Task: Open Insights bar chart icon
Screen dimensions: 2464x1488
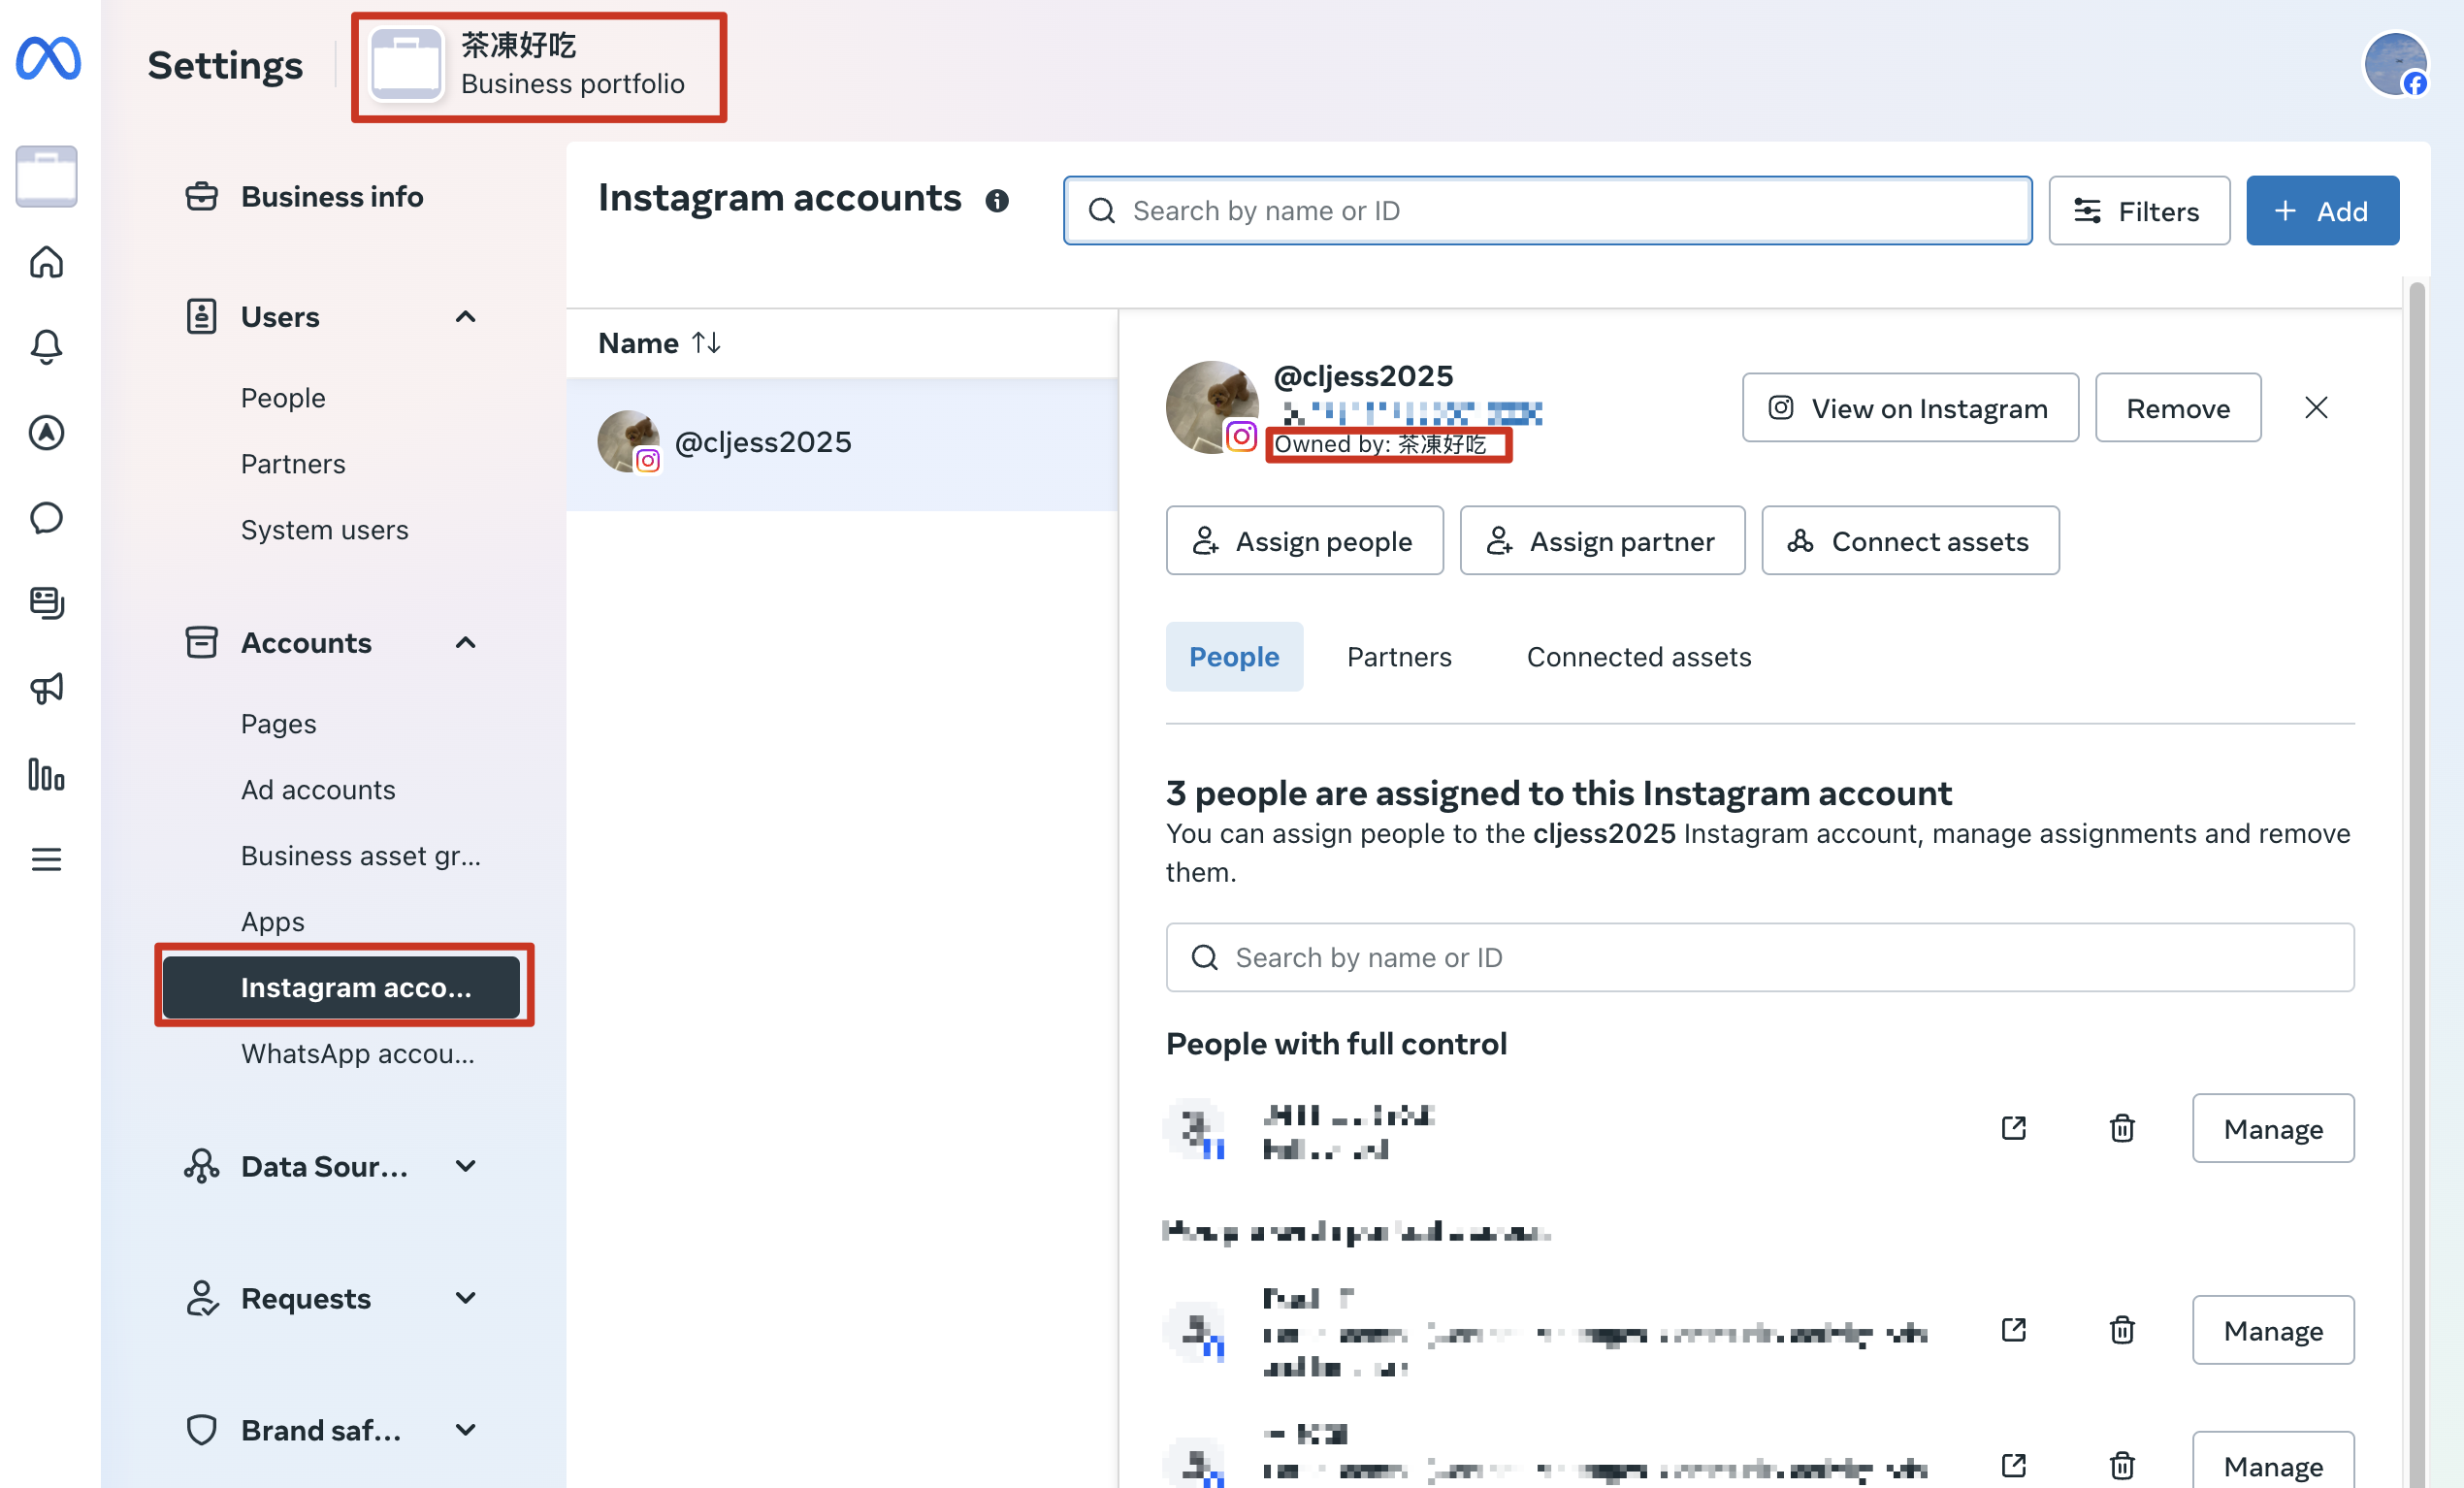Action: 46,774
